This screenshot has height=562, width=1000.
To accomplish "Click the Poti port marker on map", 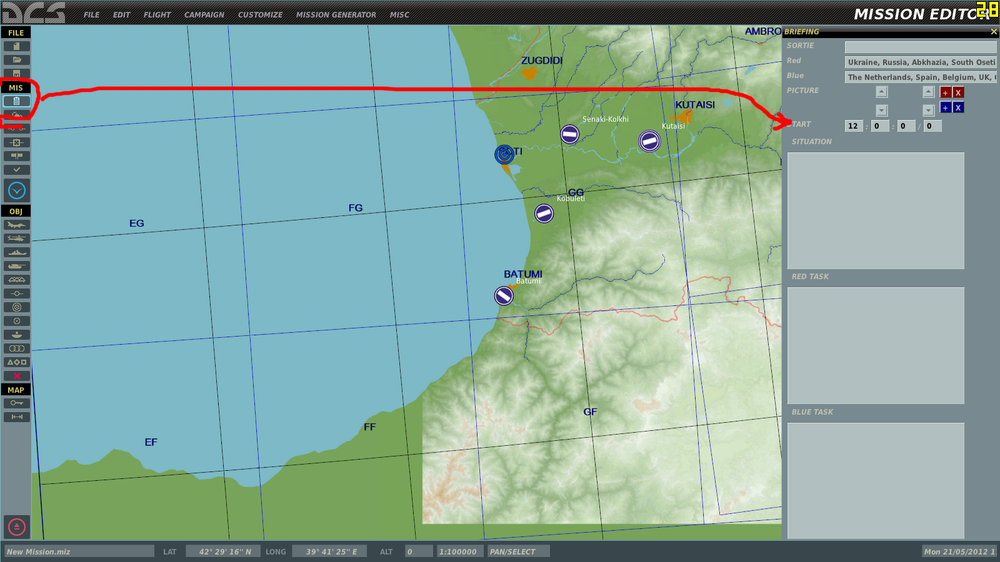I will 504,154.
